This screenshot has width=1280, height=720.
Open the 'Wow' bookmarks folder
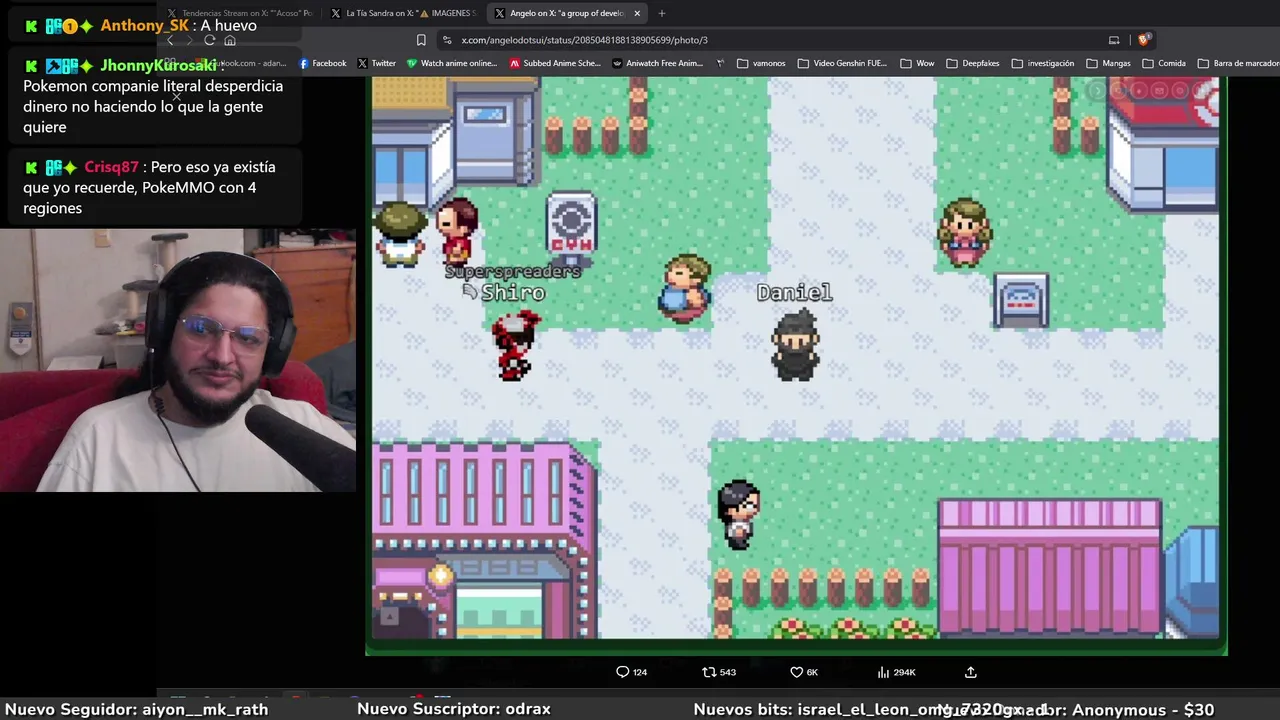917,63
